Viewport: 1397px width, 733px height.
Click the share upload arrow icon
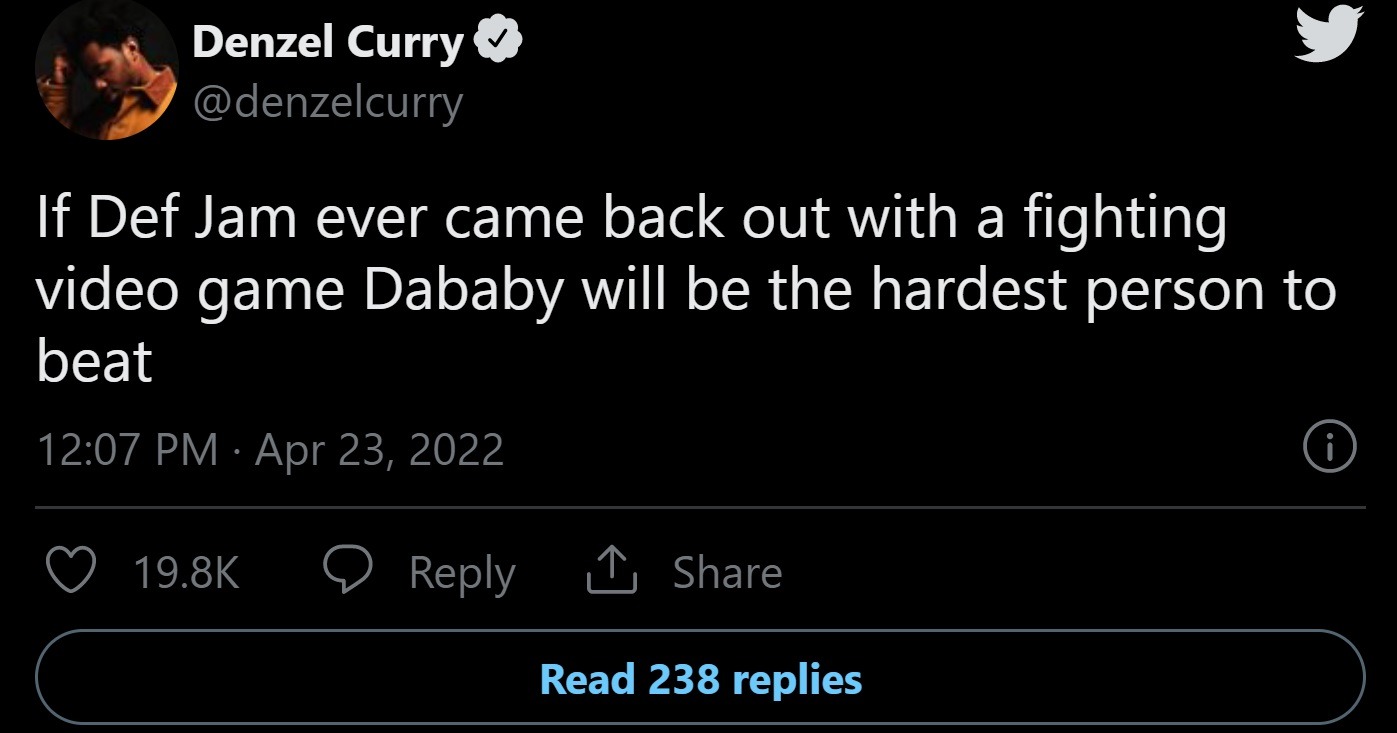[612, 572]
